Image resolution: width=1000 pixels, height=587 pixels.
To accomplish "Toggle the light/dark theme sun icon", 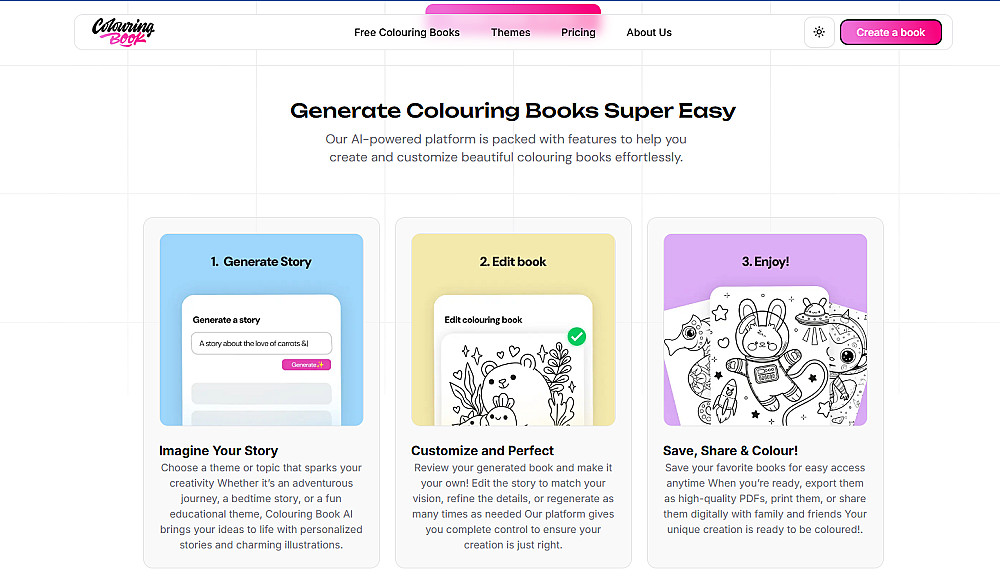I will click(x=819, y=32).
